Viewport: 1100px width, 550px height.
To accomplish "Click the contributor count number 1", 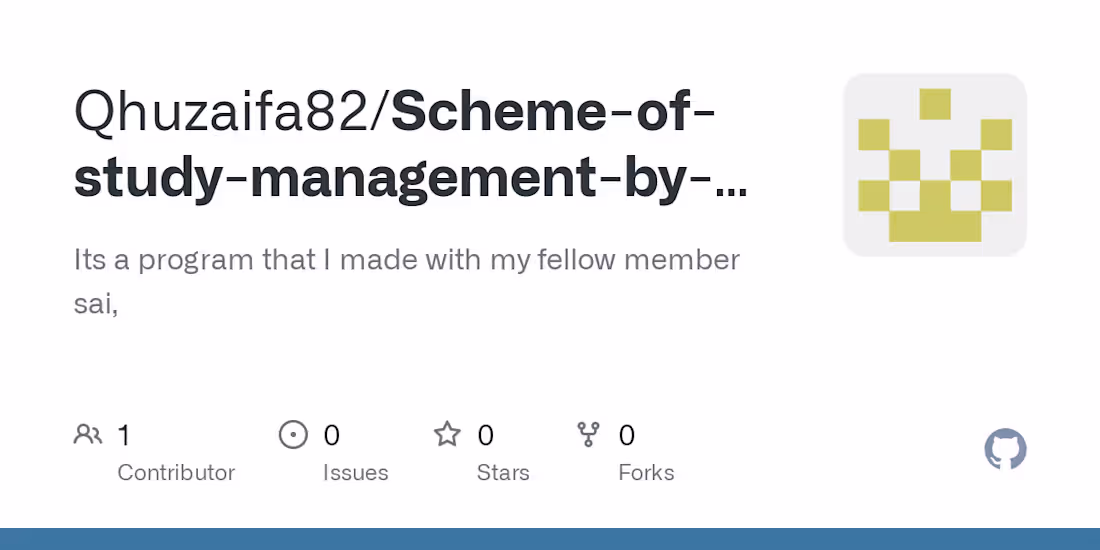I will click(x=124, y=435).
